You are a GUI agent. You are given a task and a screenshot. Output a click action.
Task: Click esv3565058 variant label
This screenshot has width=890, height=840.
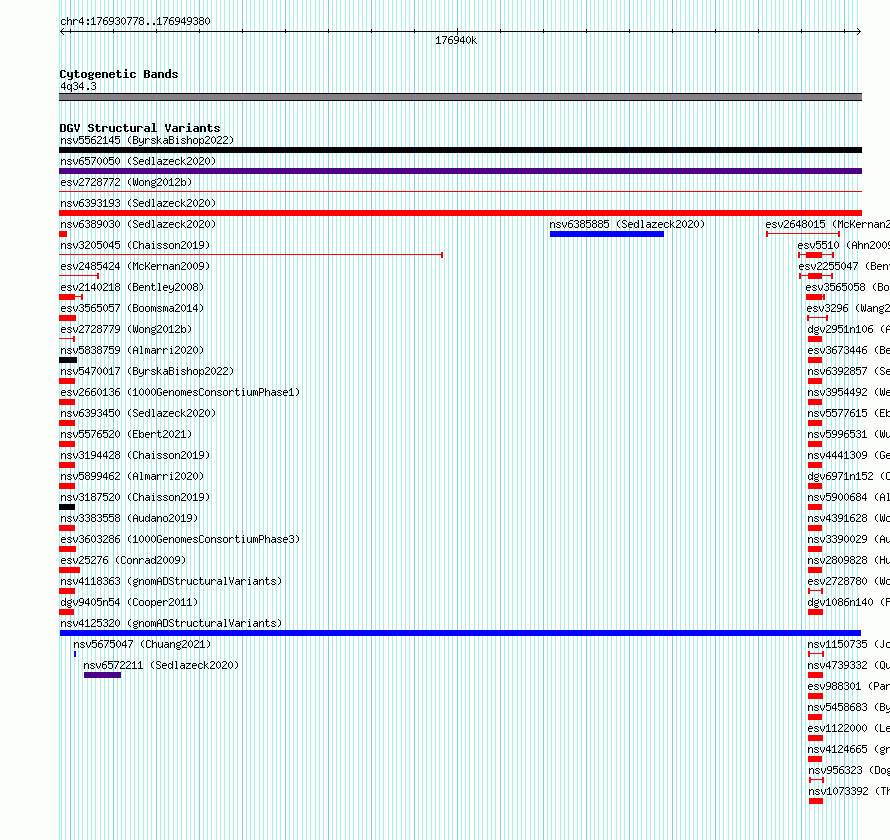pos(847,287)
